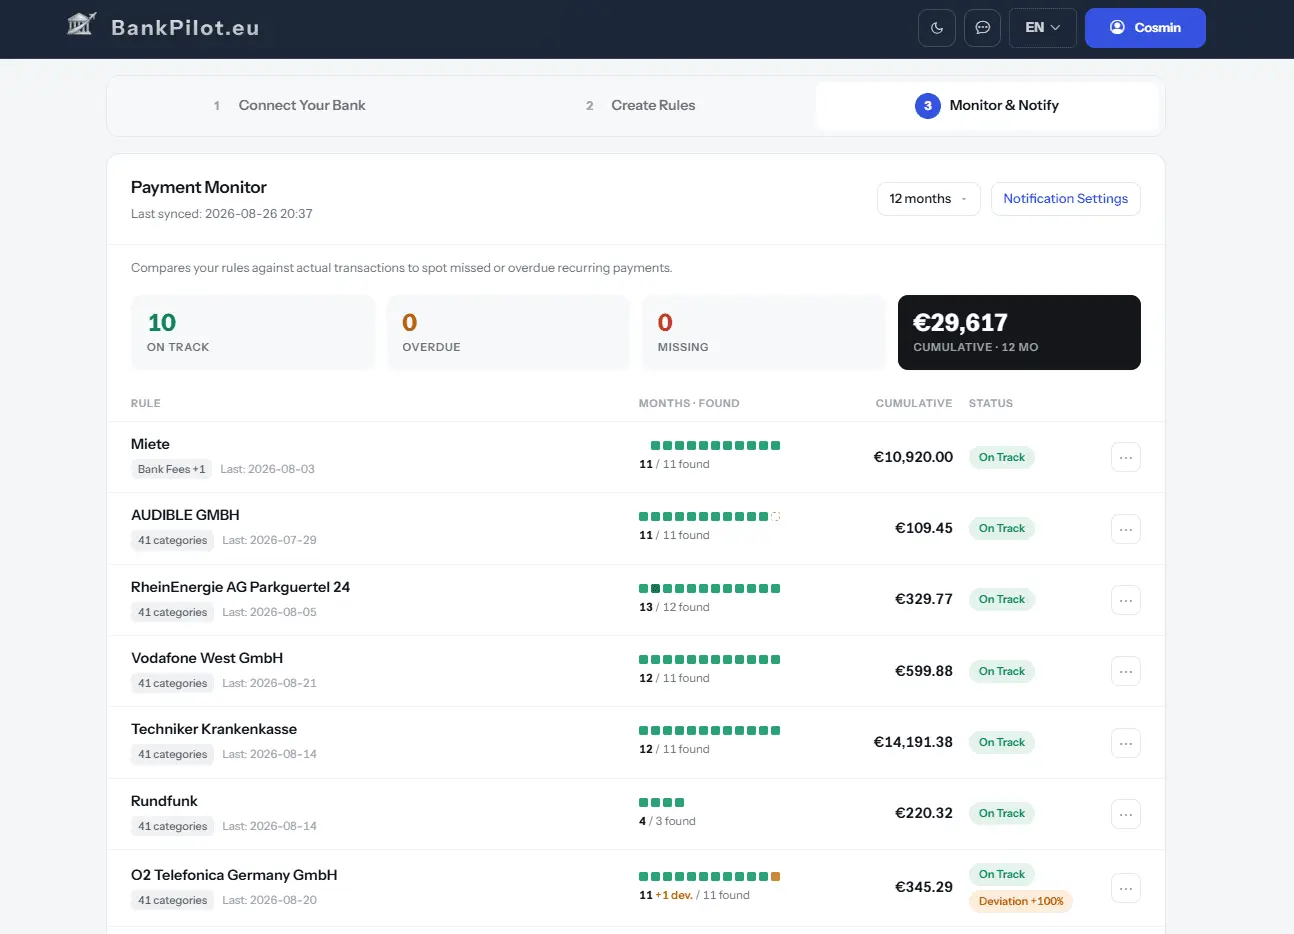The image size is (1294, 934).
Task: Open more options for Vodafone West row
Action: tap(1126, 671)
